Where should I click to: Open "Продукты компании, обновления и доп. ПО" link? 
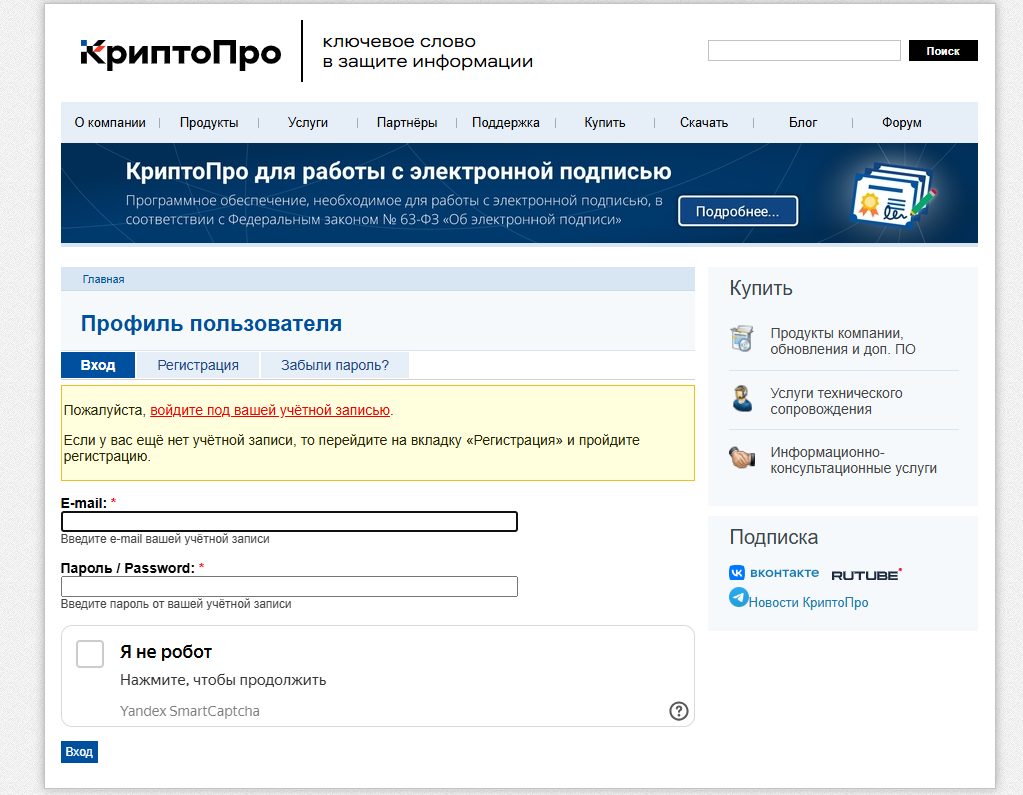(x=842, y=341)
